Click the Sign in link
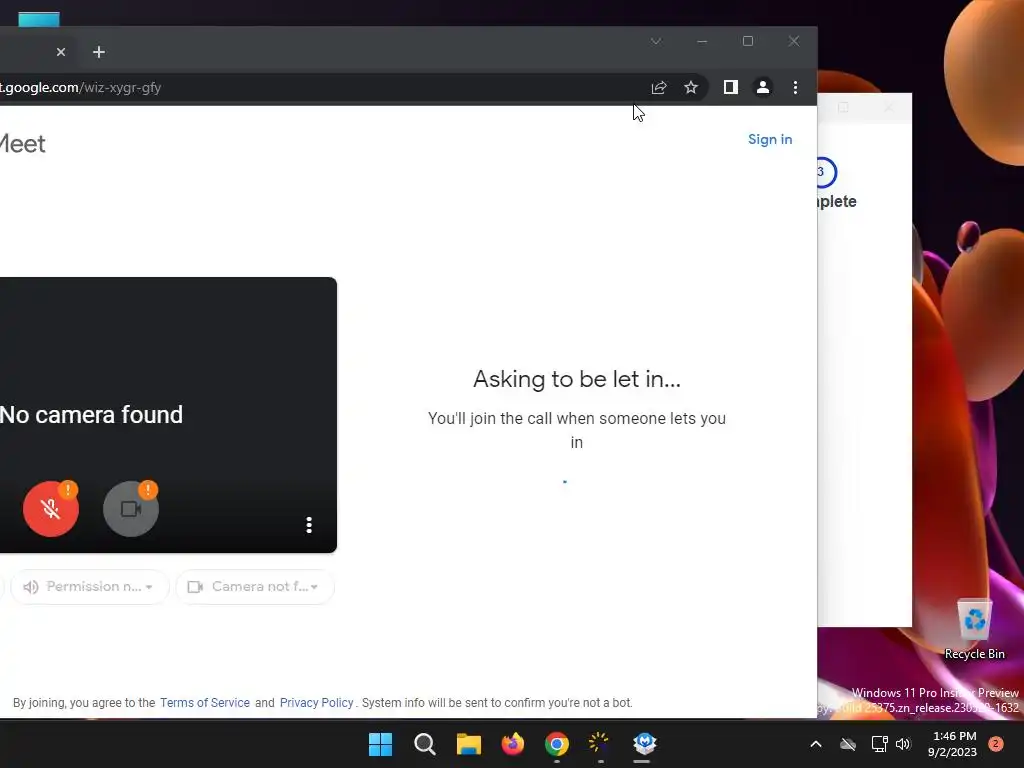The image size is (1024, 768). click(770, 139)
